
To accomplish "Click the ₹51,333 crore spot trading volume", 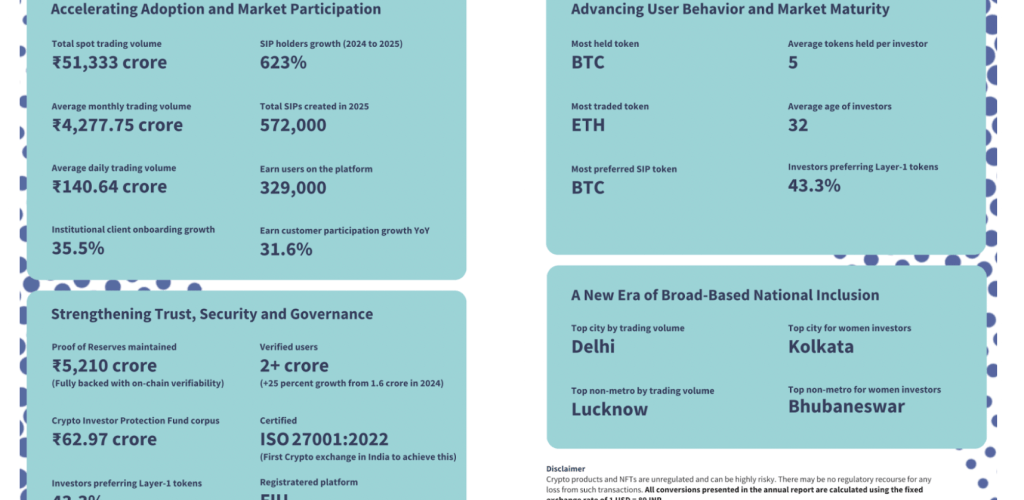I will coord(109,63).
